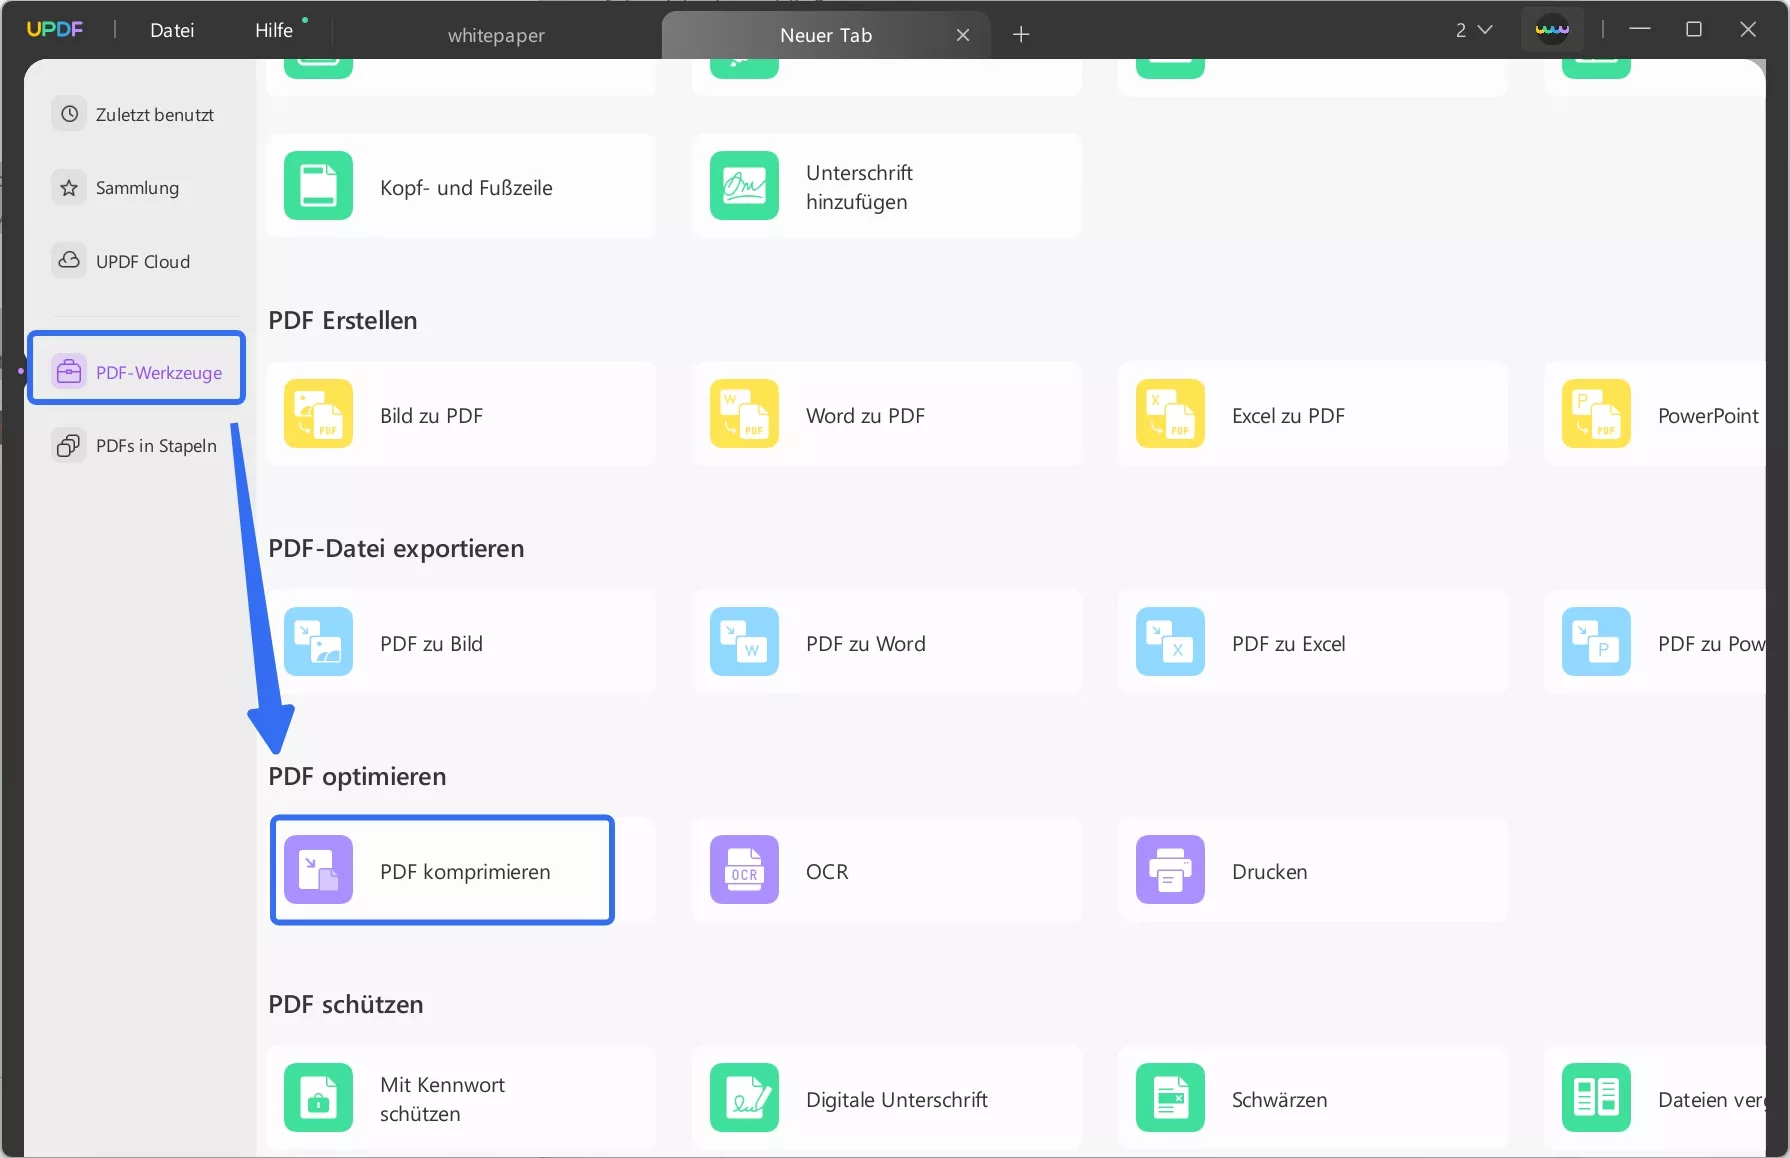This screenshot has height=1158, width=1790.
Task: Open the OCR tool label
Action: (827, 871)
